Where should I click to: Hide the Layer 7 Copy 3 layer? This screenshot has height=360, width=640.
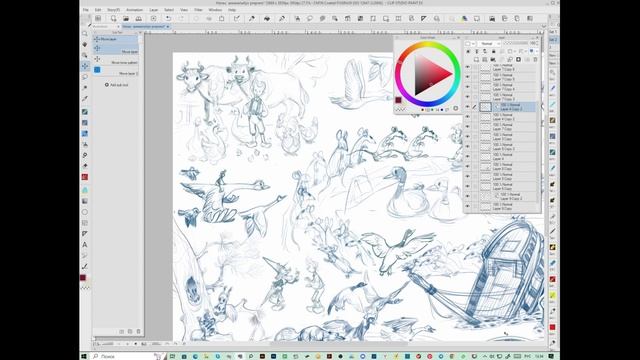click(x=468, y=97)
